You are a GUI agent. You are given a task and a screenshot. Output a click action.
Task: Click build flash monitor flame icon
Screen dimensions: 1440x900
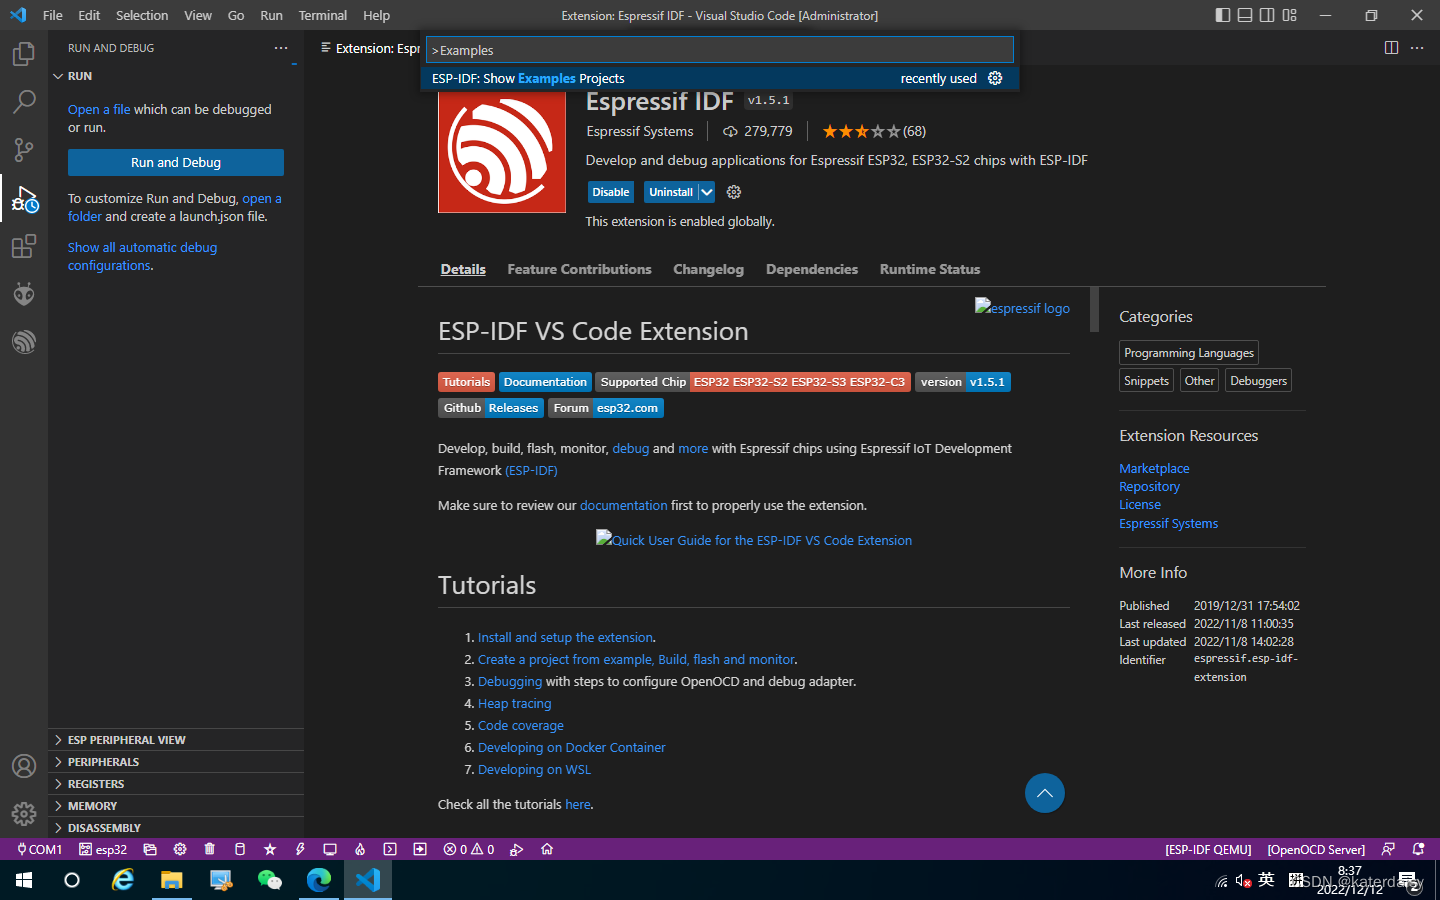click(360, 849)
